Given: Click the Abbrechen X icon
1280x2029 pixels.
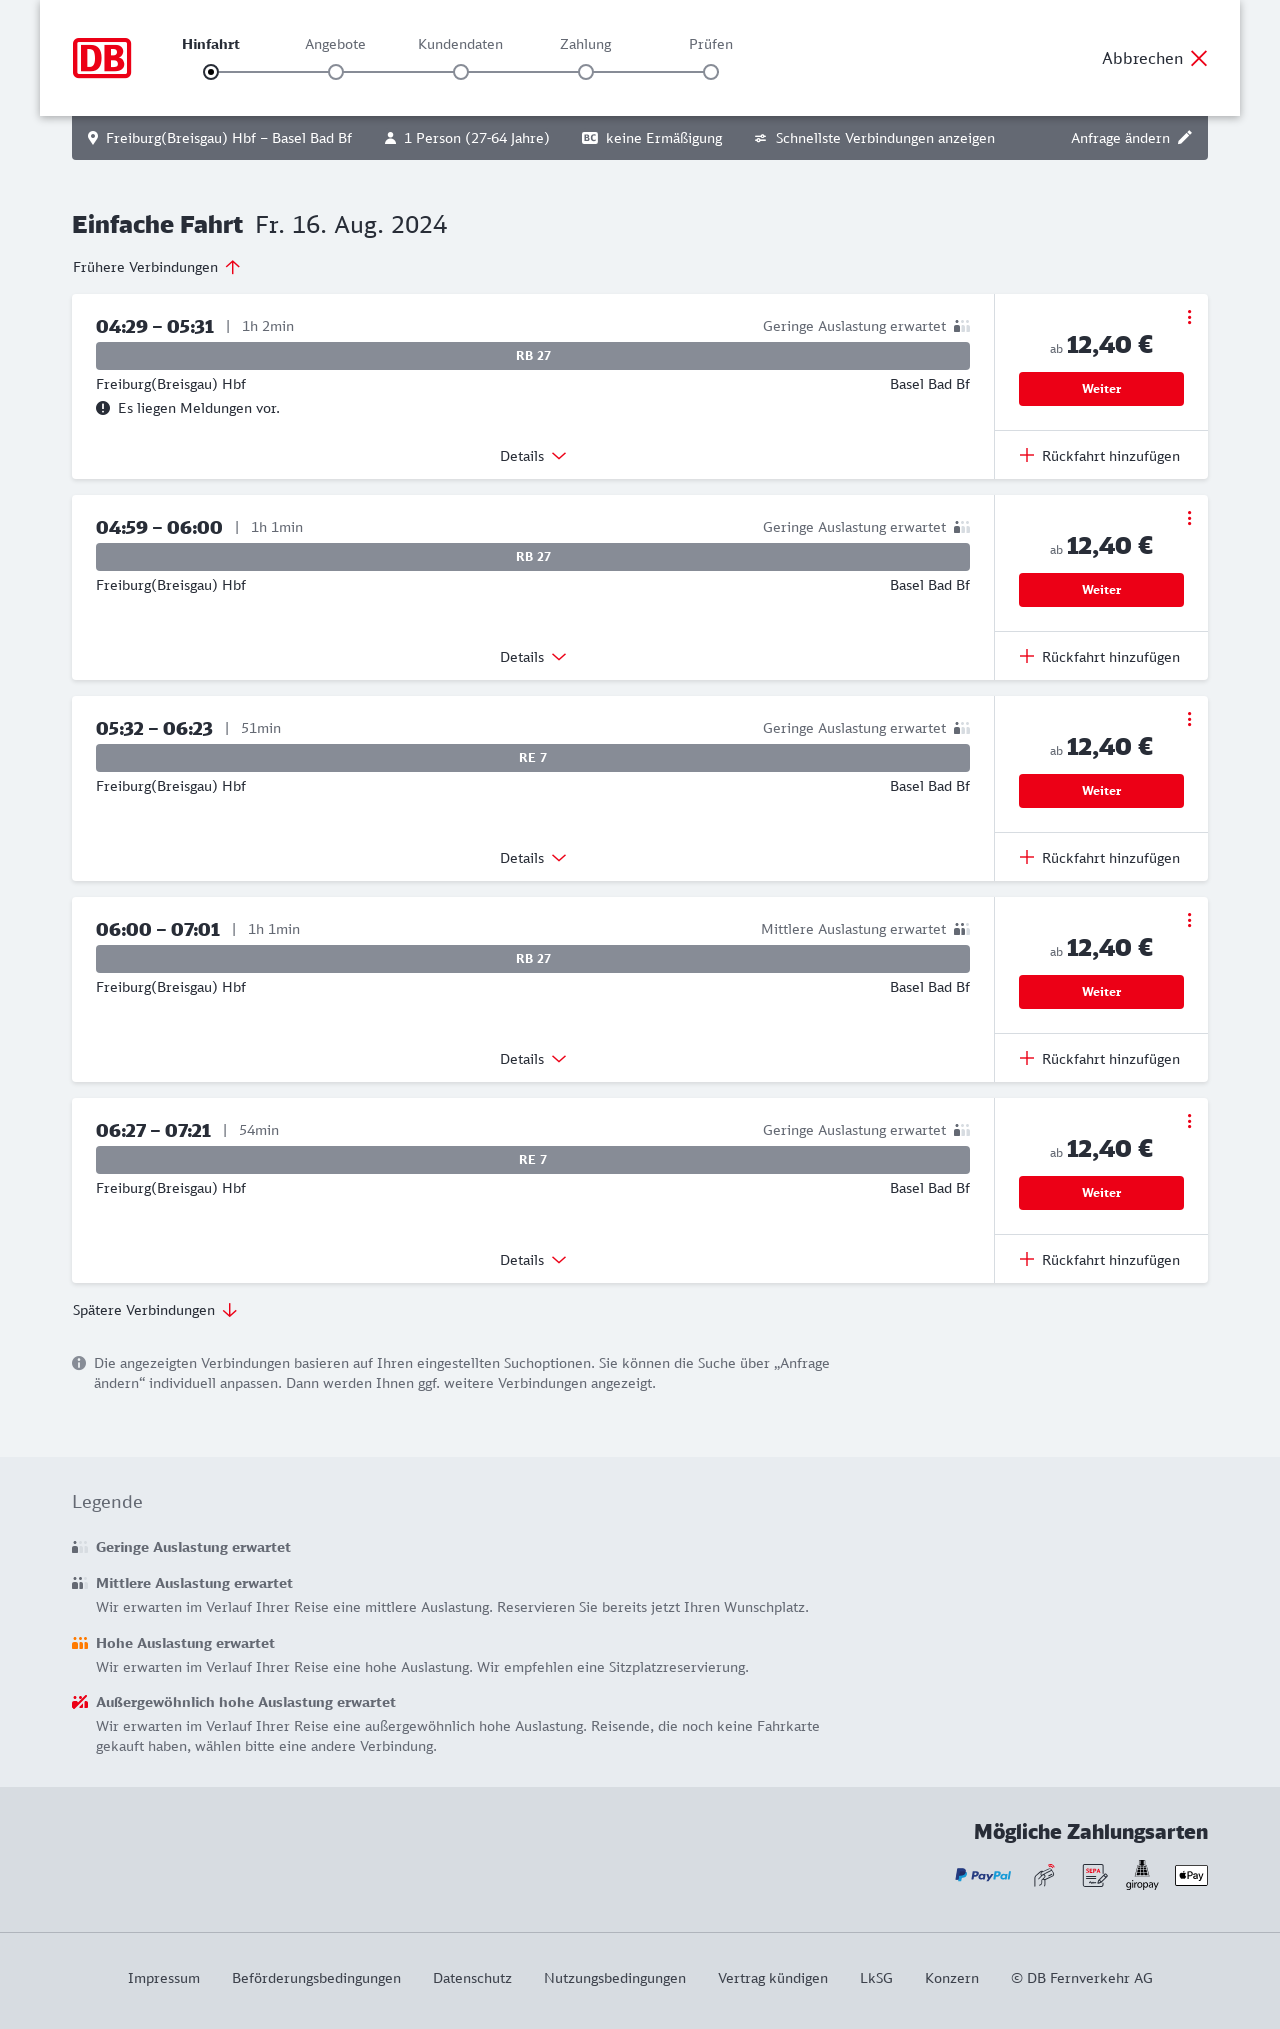Looking at the screenshot, I should tap(1199, 58).
